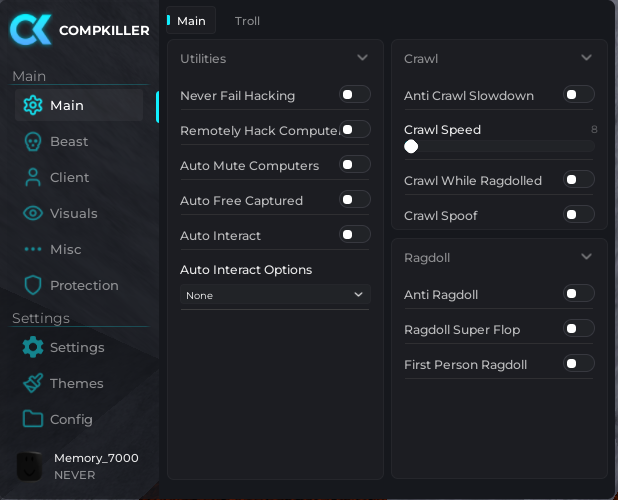
Task: Turn on Anti Ragdoll switch
Action: tap(578, 294)
